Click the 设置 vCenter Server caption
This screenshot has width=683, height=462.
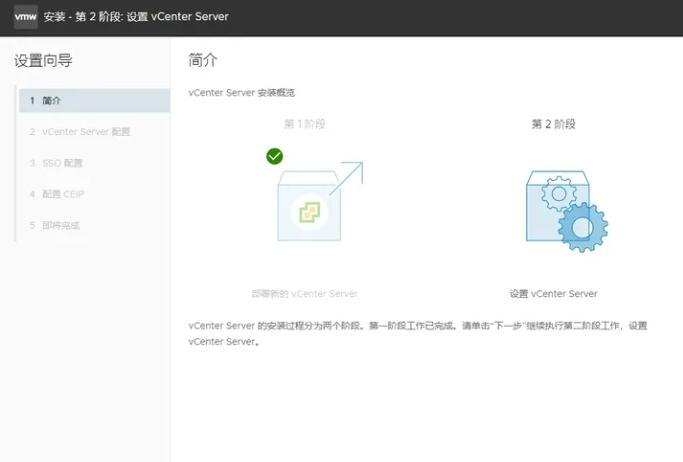(553, 294)
